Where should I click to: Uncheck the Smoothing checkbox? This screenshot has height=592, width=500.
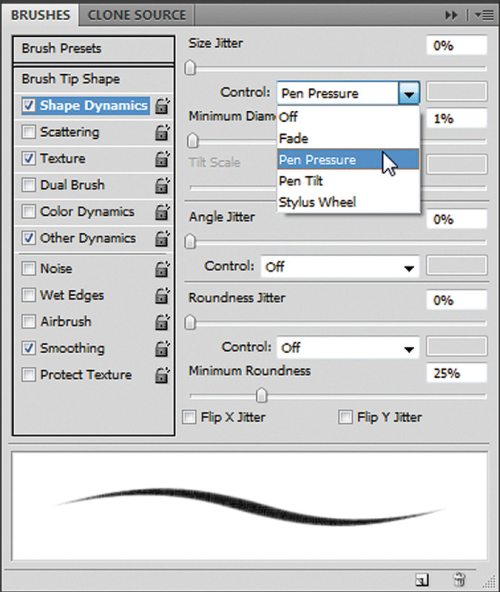(29, 348)
